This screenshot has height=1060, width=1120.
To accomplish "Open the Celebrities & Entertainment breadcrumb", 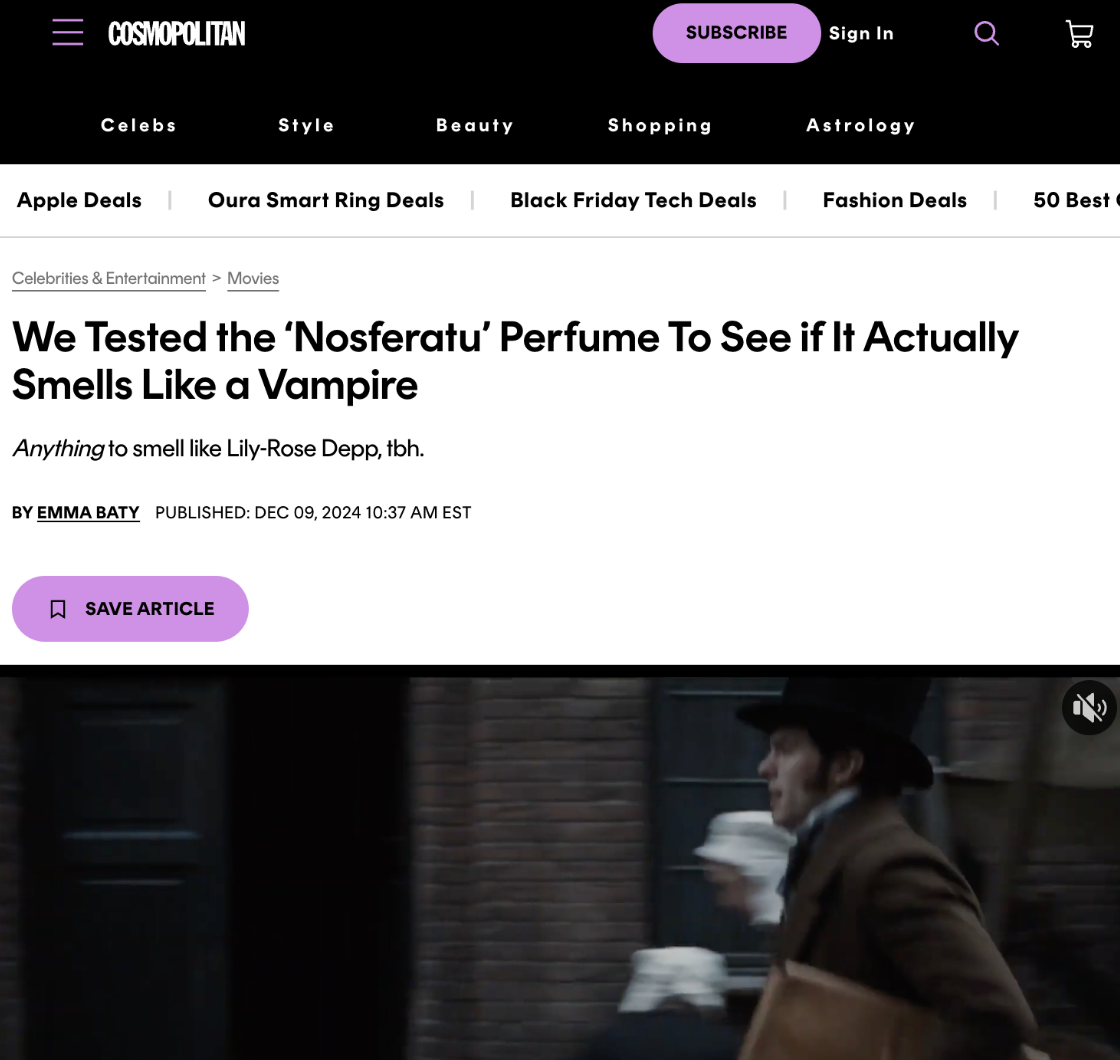I will point(109,279).
